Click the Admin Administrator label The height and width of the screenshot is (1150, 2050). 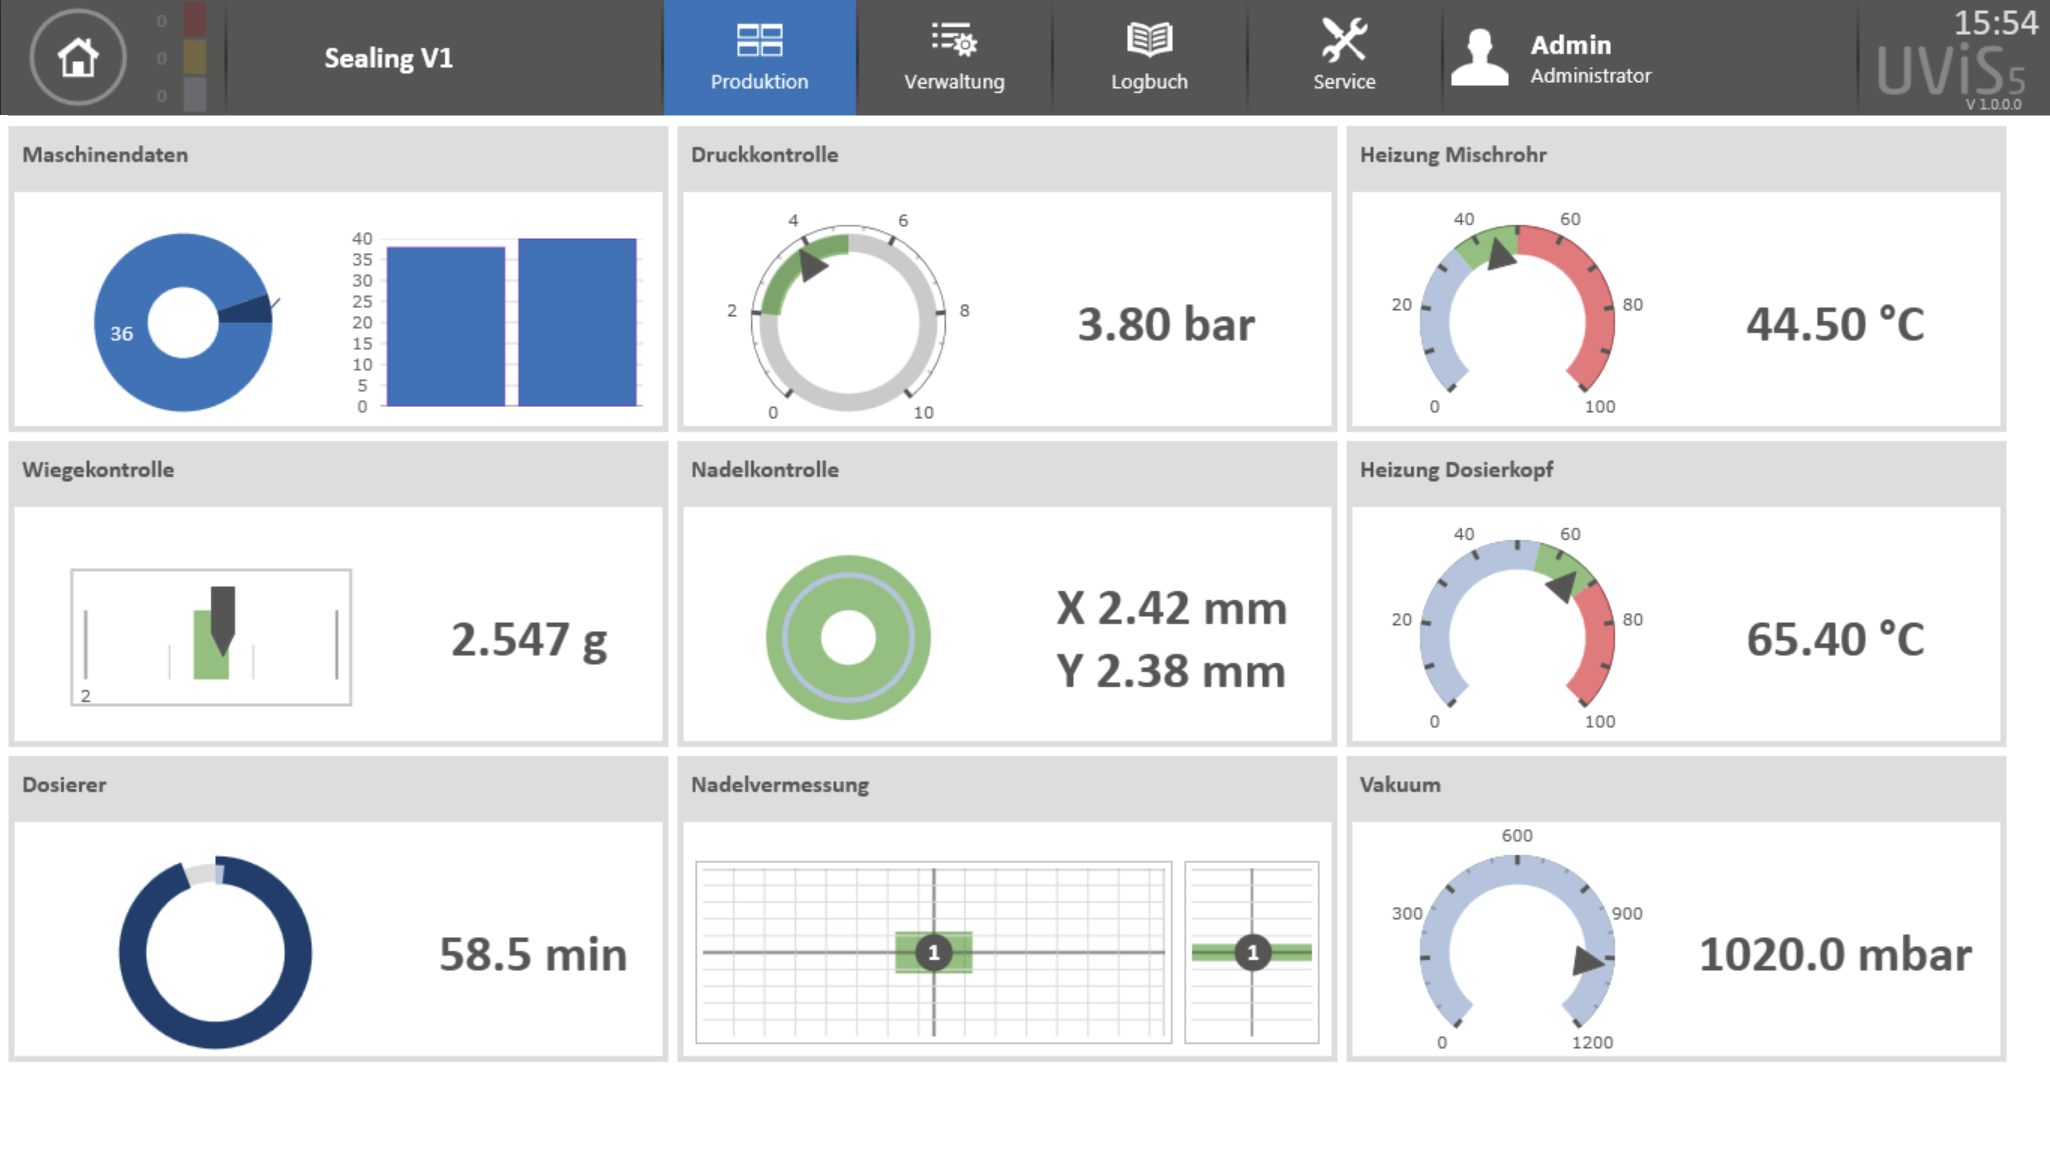pos(1590,57)
